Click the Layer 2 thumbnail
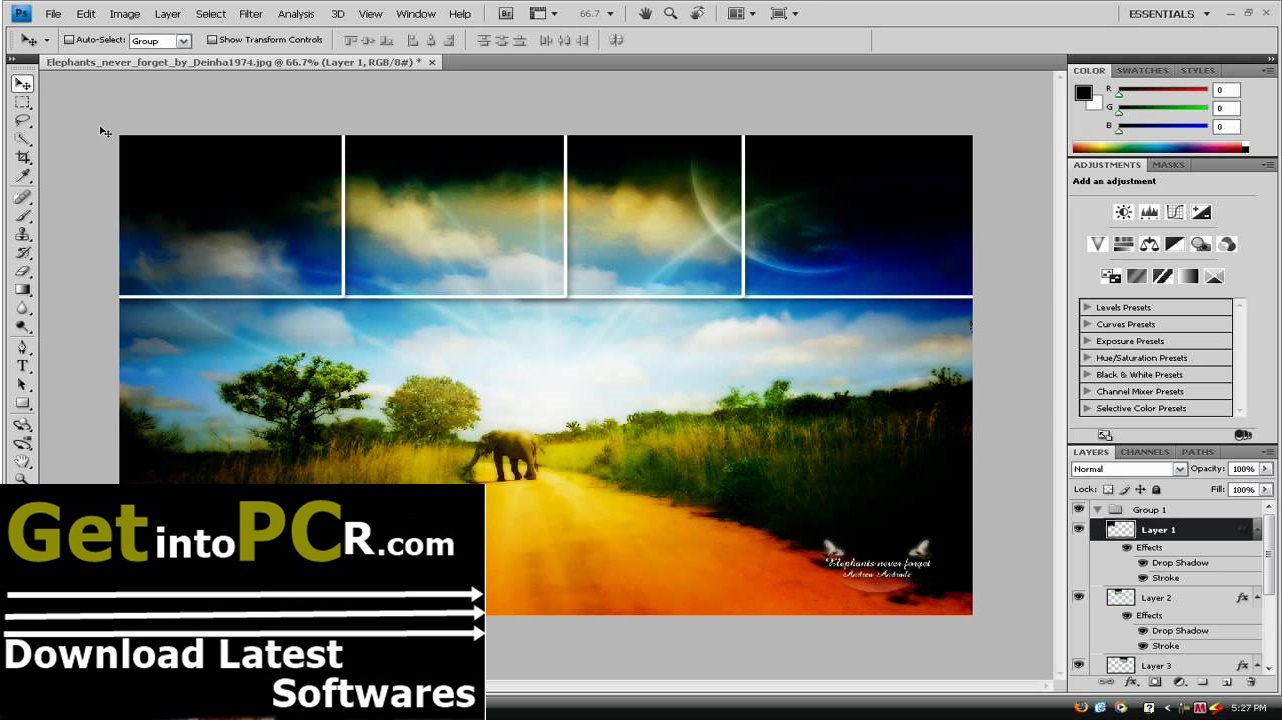 (x=1121, y=597)
